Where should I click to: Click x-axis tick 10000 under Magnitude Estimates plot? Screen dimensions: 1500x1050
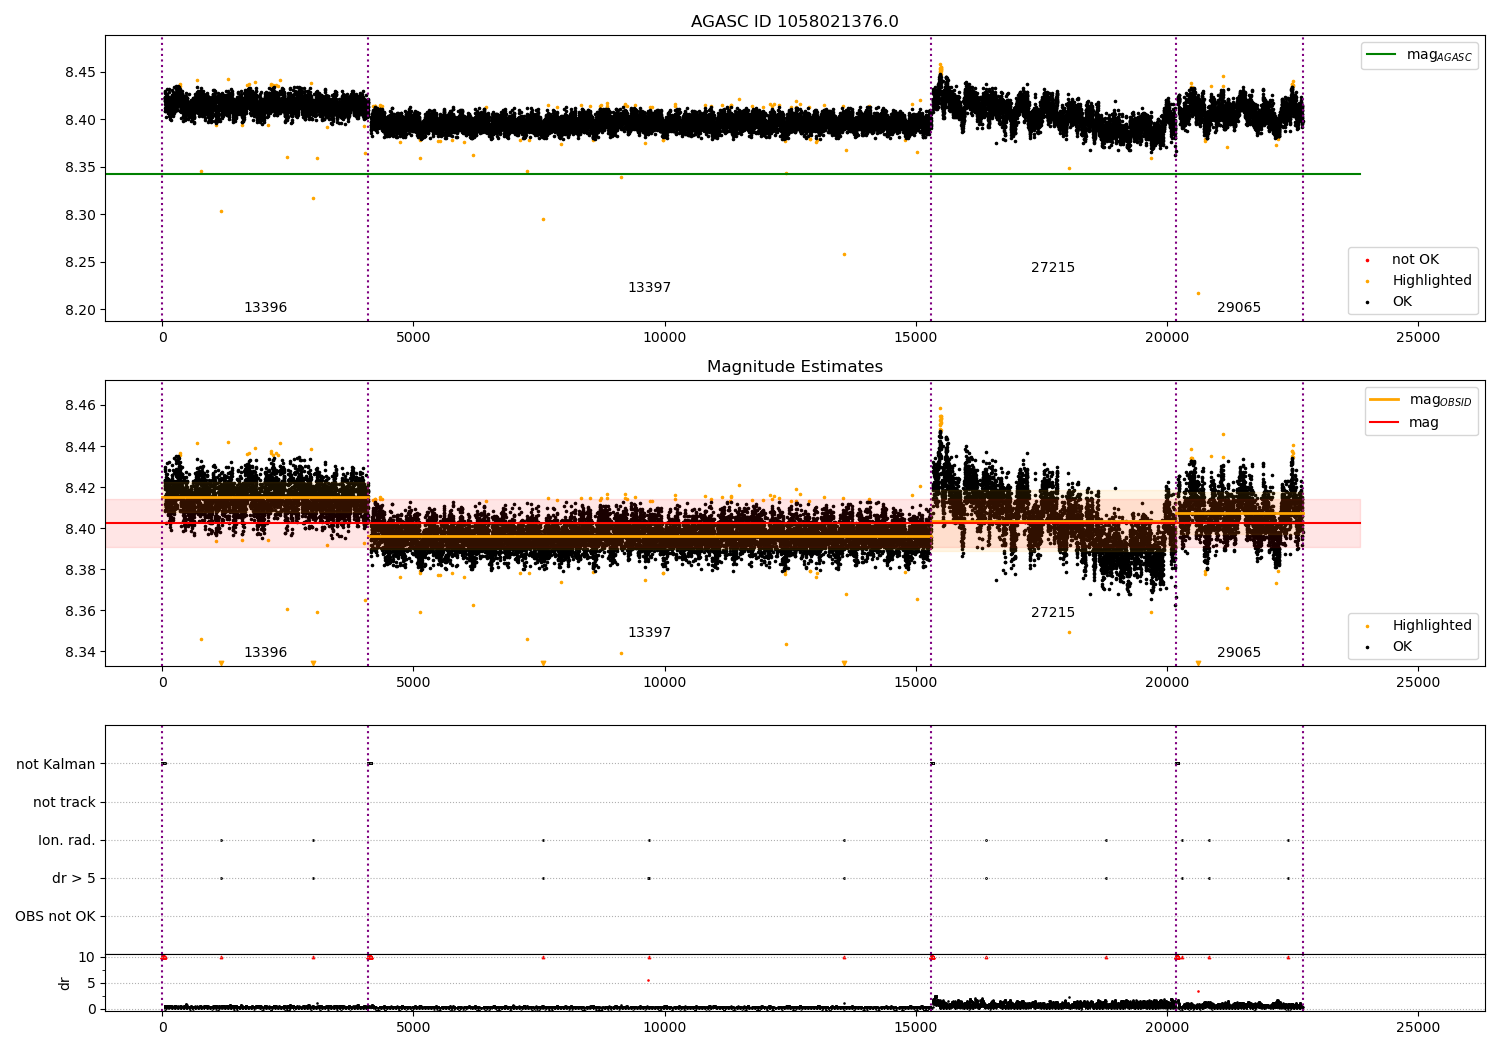[664, 682]
